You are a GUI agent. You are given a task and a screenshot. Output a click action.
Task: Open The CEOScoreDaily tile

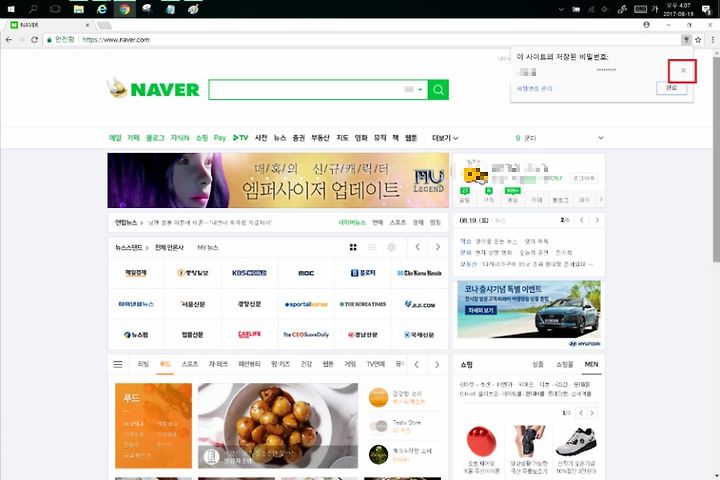coord(306,335)
